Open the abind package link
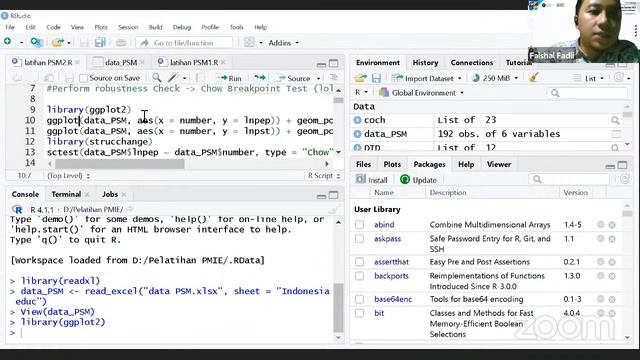 [384, 225]
